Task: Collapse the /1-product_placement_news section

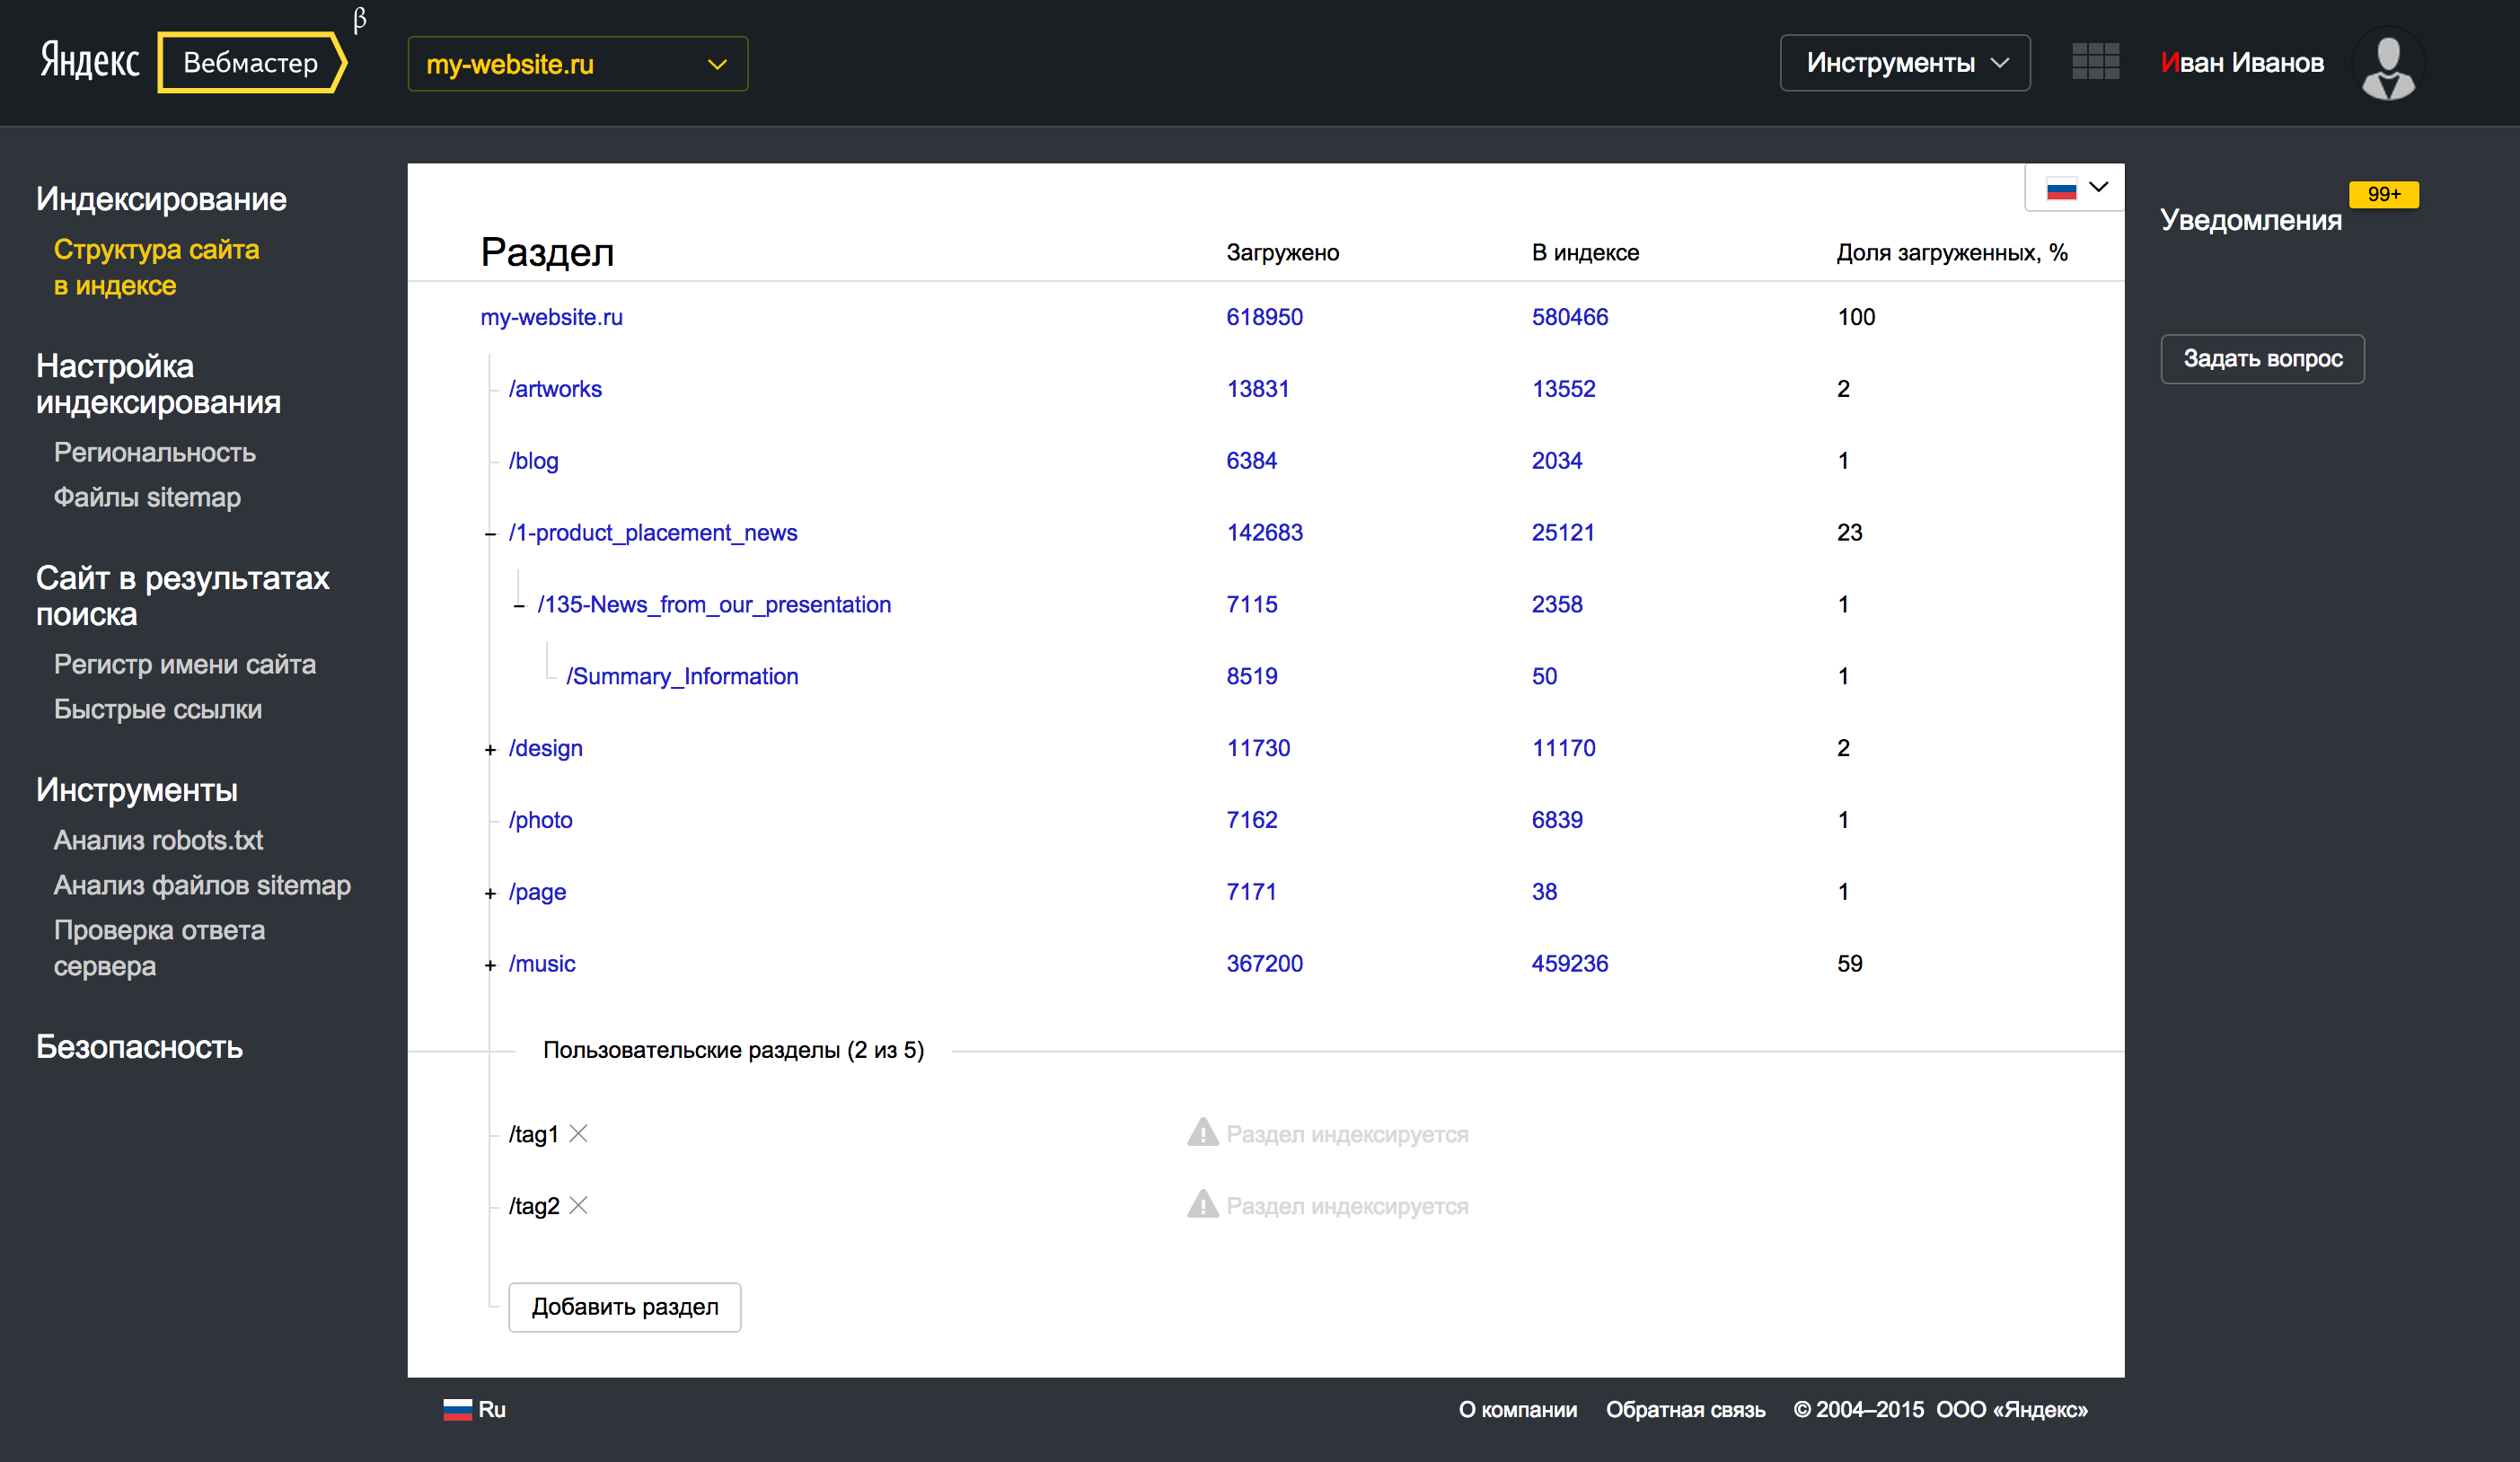Action: (x=490, y=534)
